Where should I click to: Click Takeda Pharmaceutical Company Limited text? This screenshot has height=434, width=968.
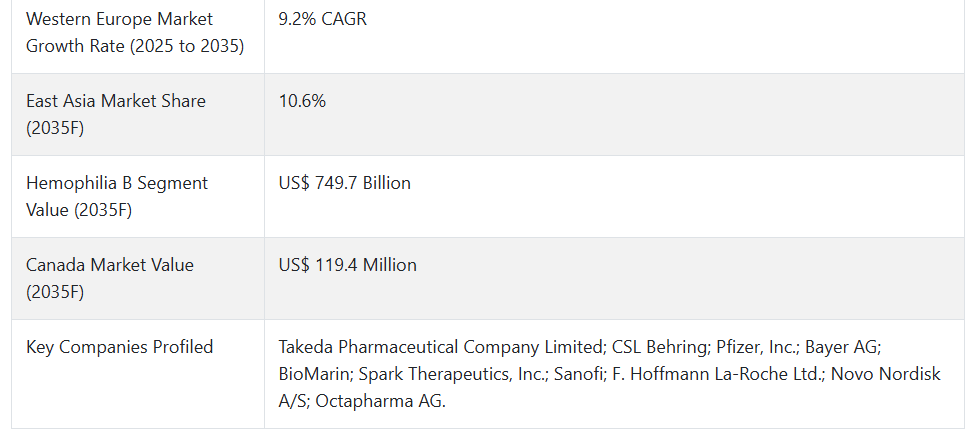point(440,347)
